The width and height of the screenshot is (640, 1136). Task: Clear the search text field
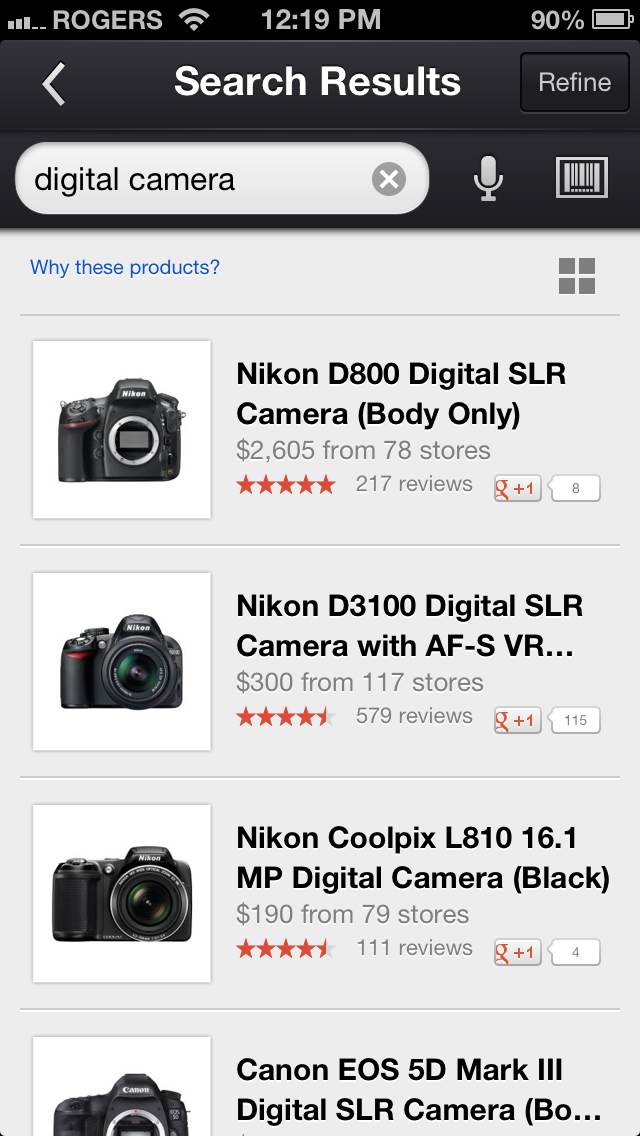click(389, 180)
